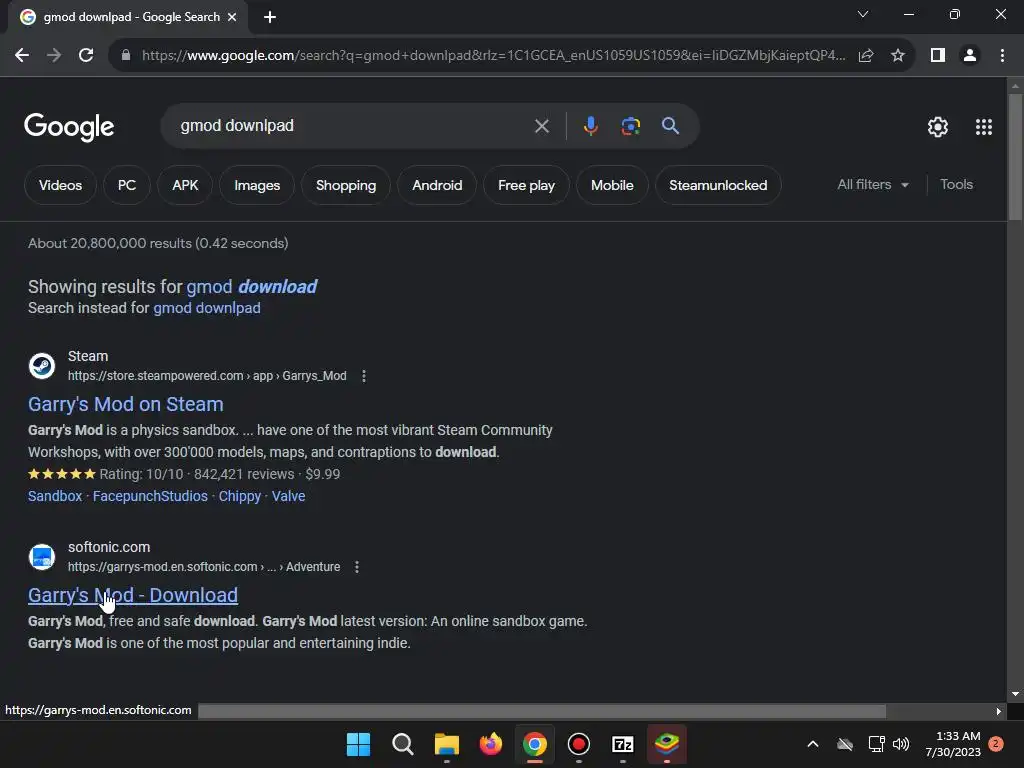Launch Firefox from the taskbar
1024x768 pixels.
click(490, 744)
